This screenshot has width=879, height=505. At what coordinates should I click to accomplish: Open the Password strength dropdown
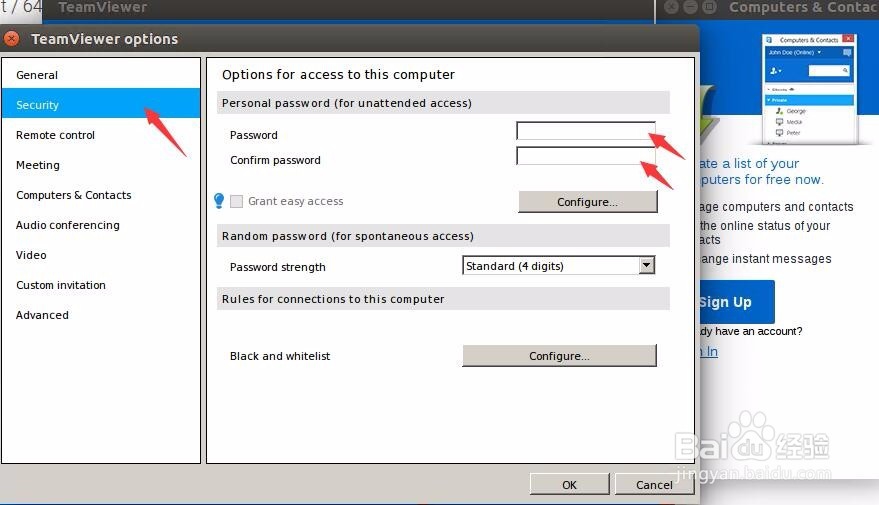646,266
